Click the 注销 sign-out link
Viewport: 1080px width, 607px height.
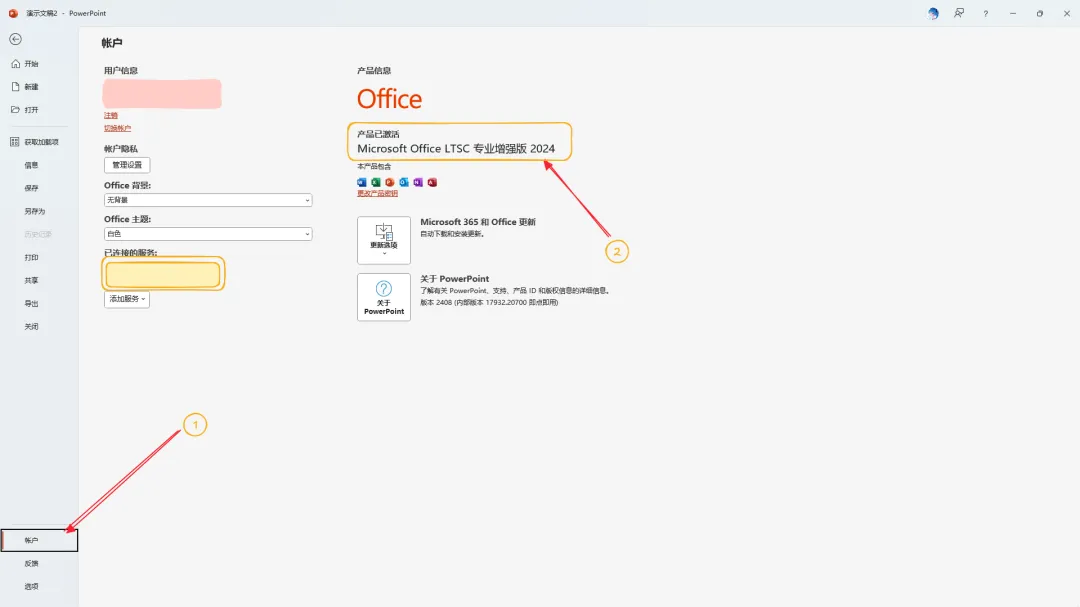coord(111,116)
